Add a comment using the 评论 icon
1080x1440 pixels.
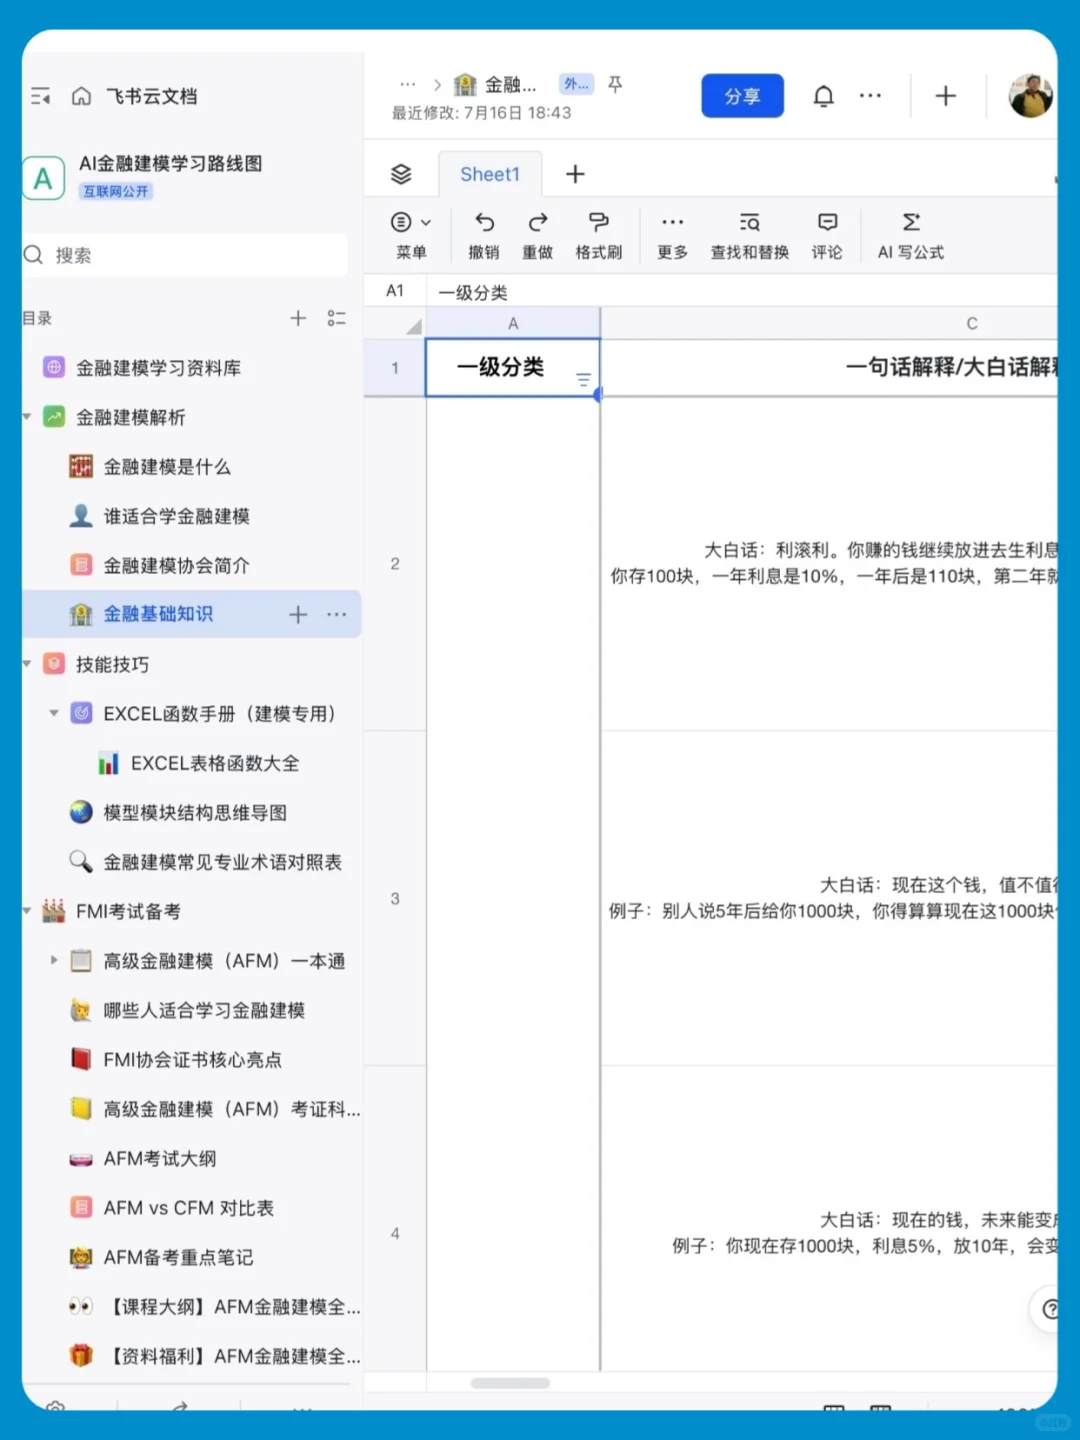[x=827, y=222]
